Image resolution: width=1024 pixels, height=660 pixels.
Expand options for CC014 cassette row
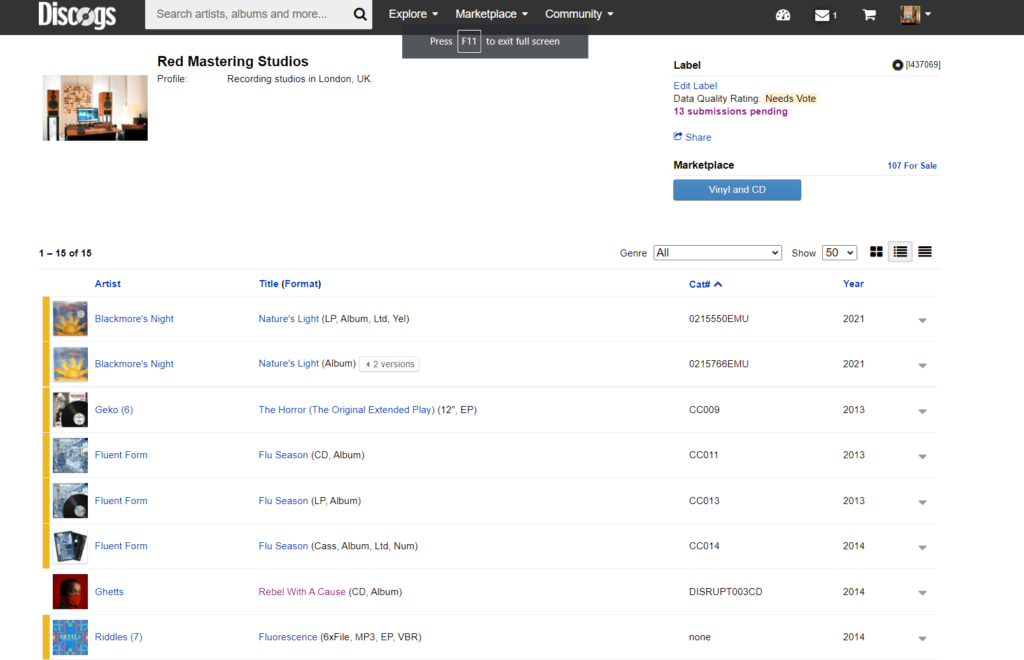(922, 547)
